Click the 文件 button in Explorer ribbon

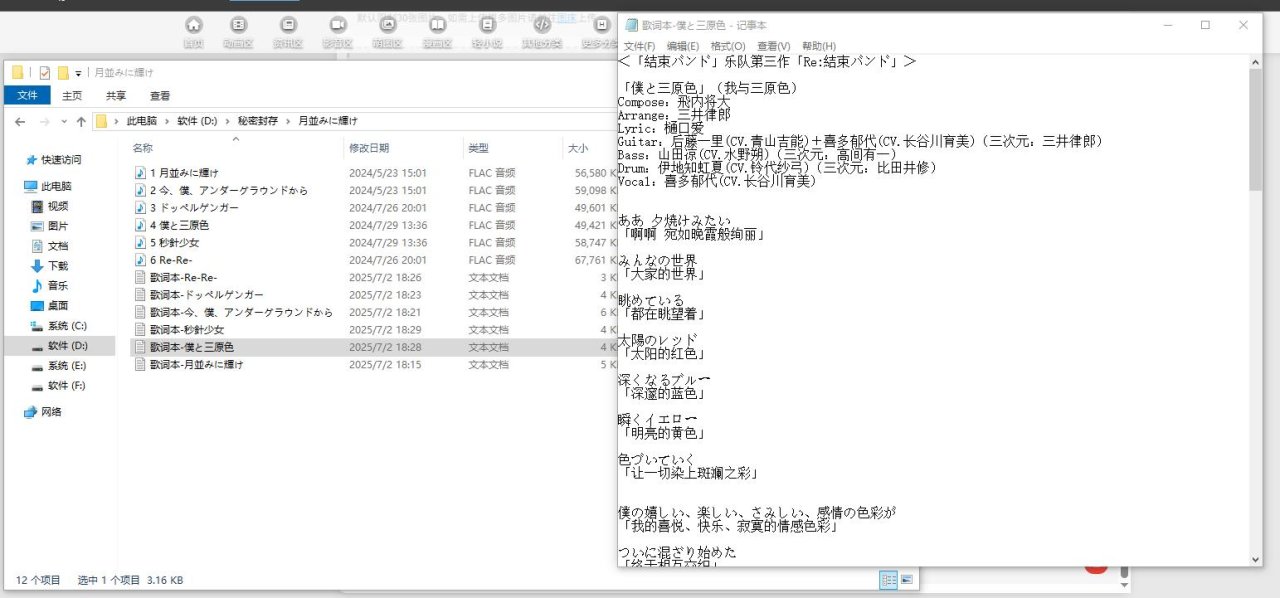27,96
